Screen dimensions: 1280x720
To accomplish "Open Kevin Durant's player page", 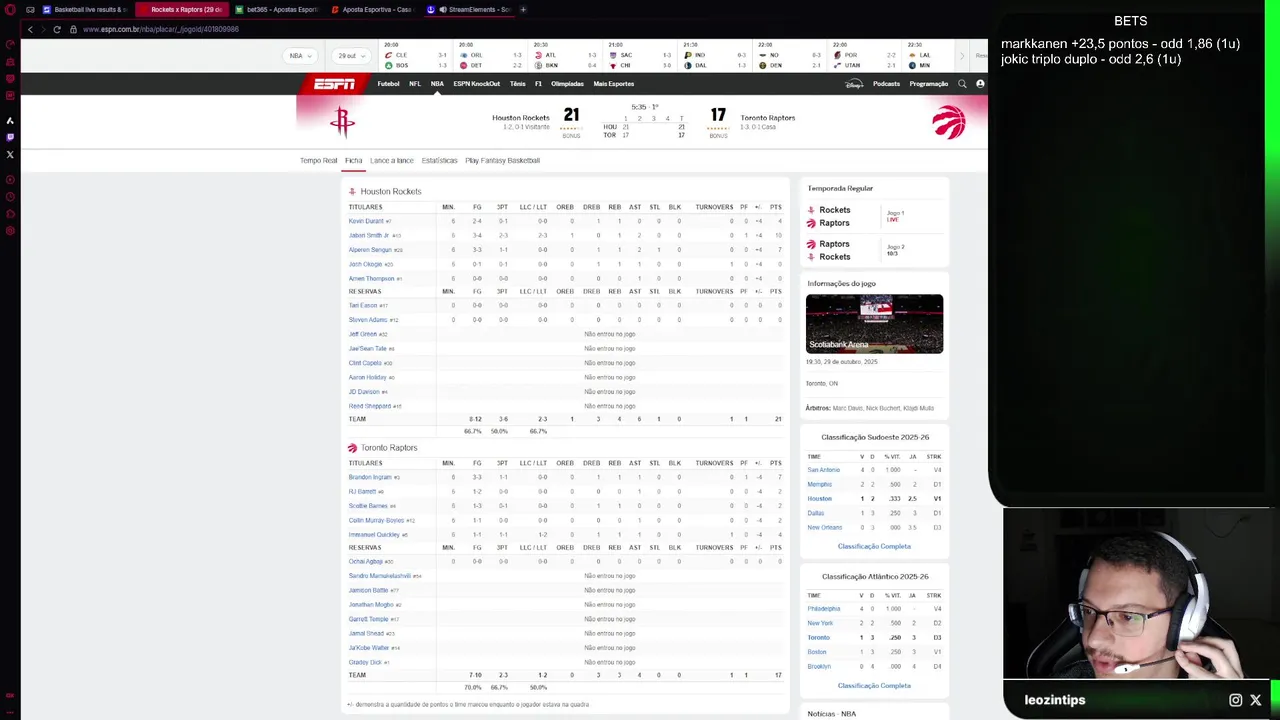I will click(x=366, y=221).
